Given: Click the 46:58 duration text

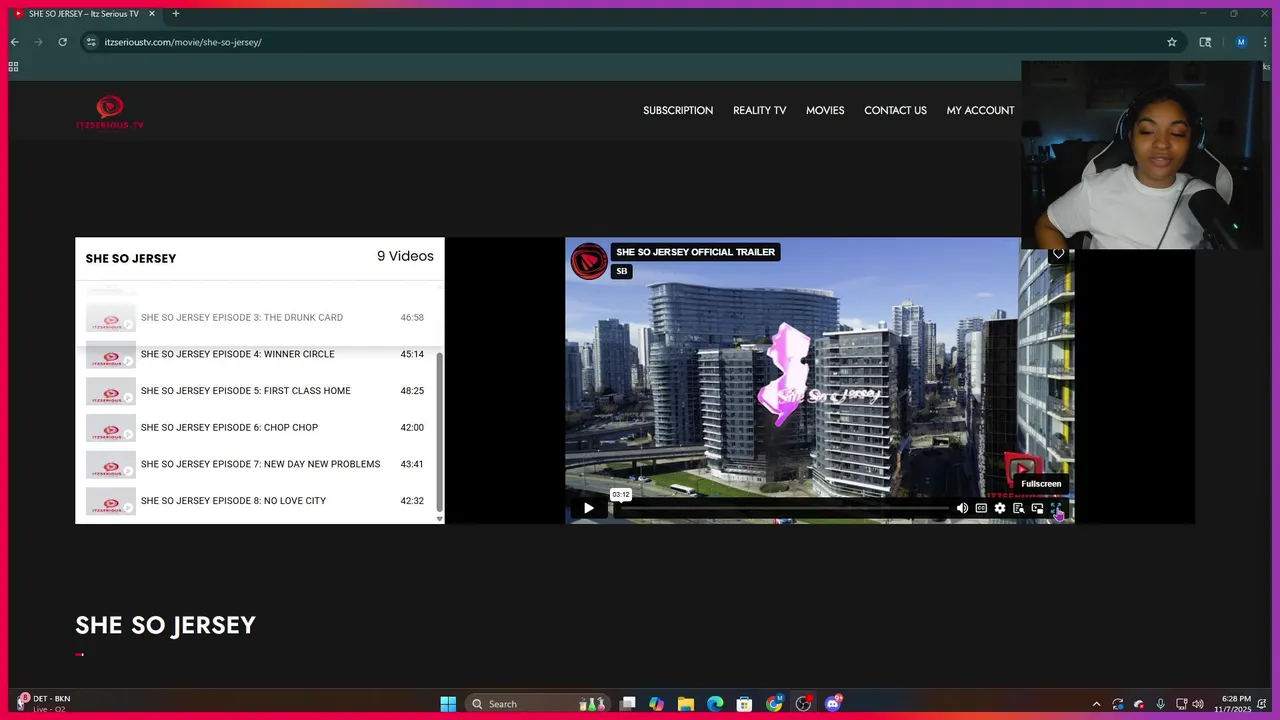Looking at the screenshot, I should [x=412, y=317].
